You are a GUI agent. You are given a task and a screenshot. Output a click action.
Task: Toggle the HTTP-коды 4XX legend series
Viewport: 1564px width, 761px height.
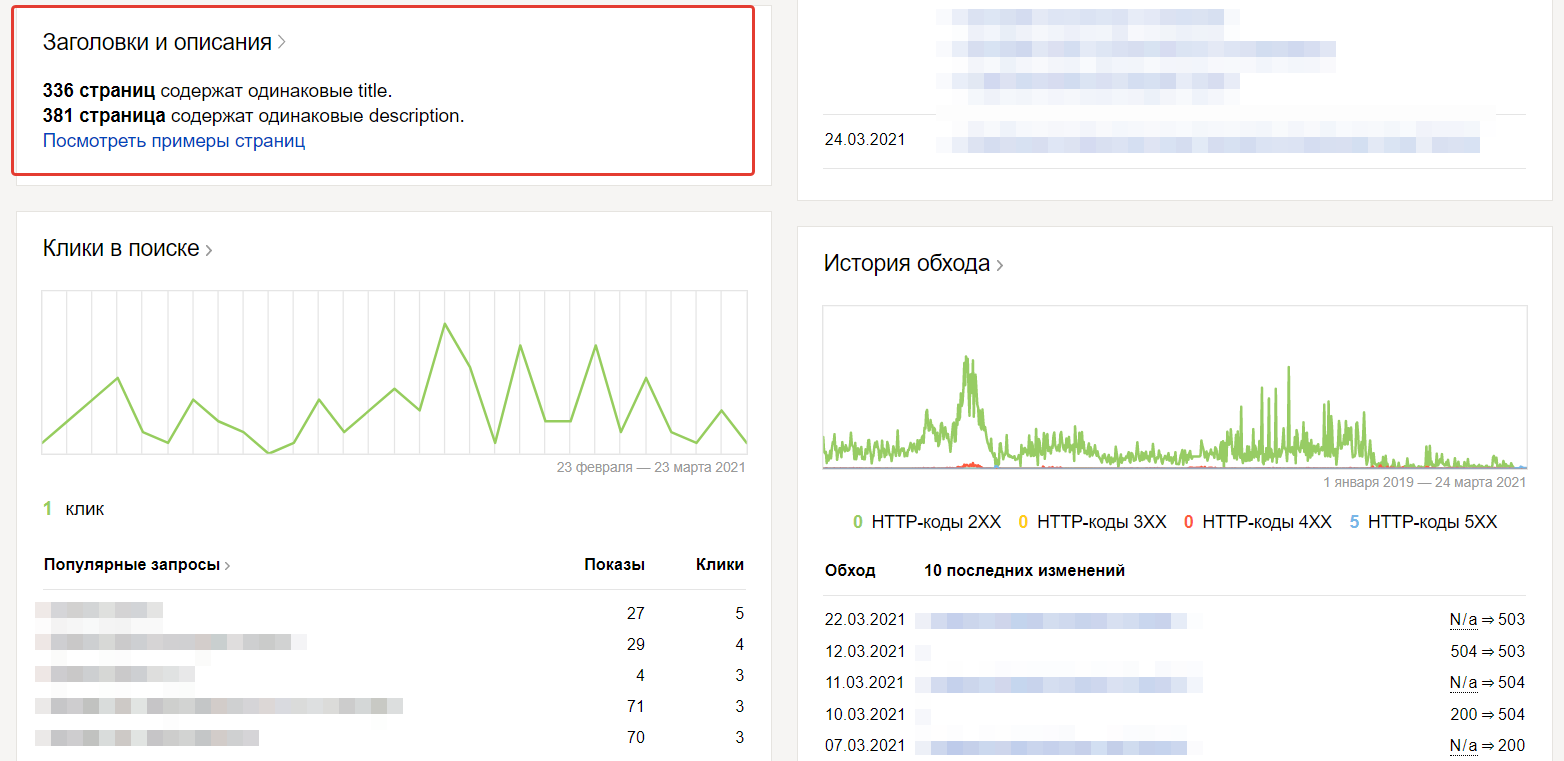pyautogui.click(x=1257, y=521)
